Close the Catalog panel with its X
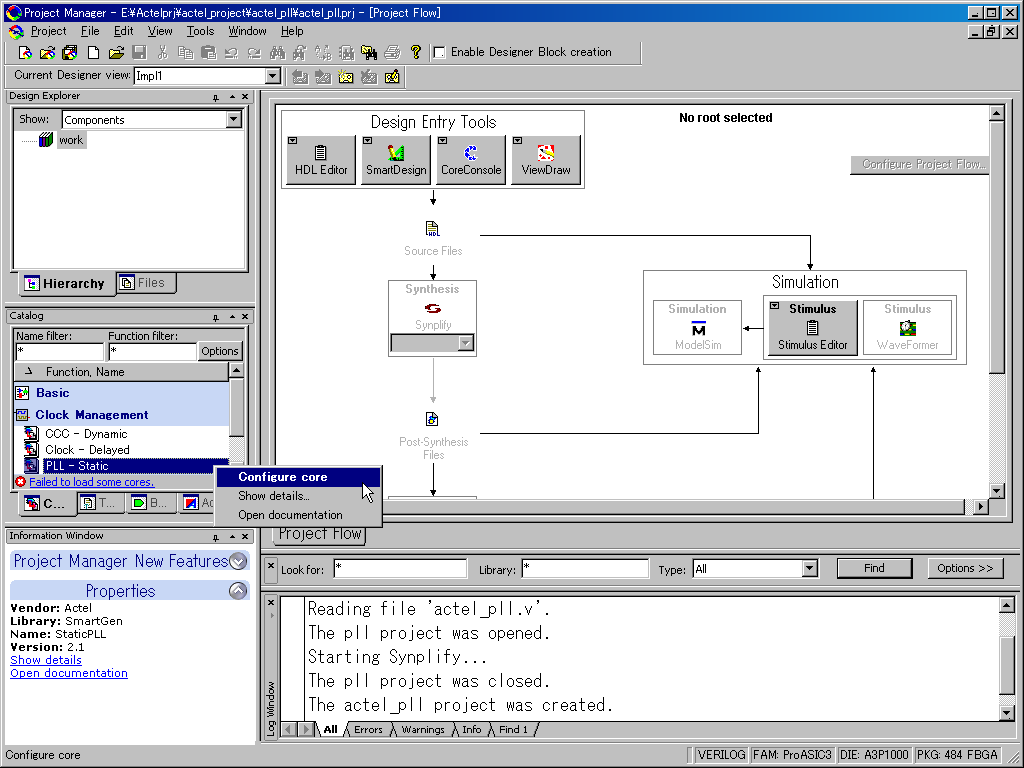This screenshot has height=768, width=1024. [x=245, y=317]
